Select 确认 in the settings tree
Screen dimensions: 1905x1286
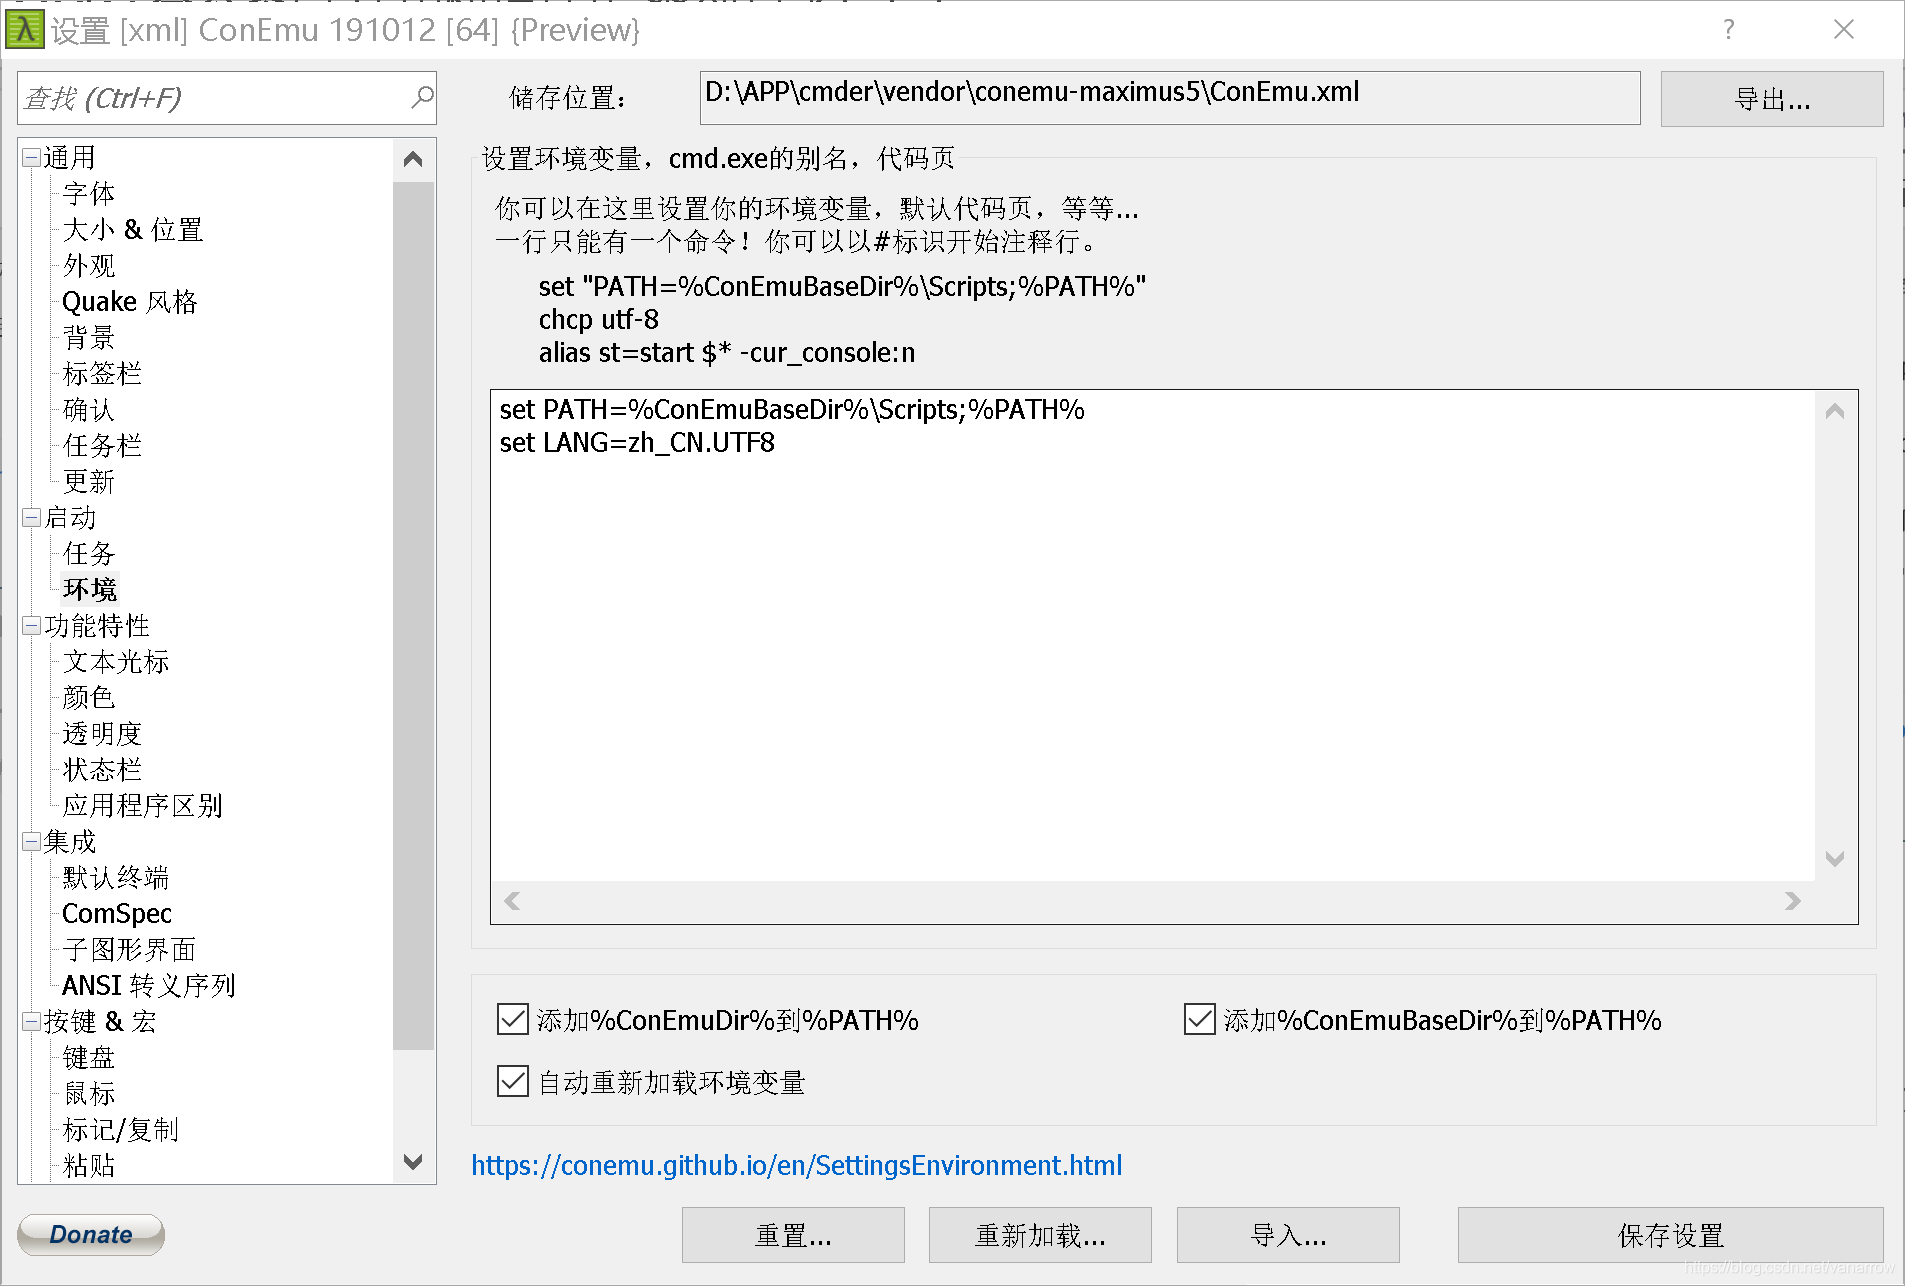tap(89, 410)
